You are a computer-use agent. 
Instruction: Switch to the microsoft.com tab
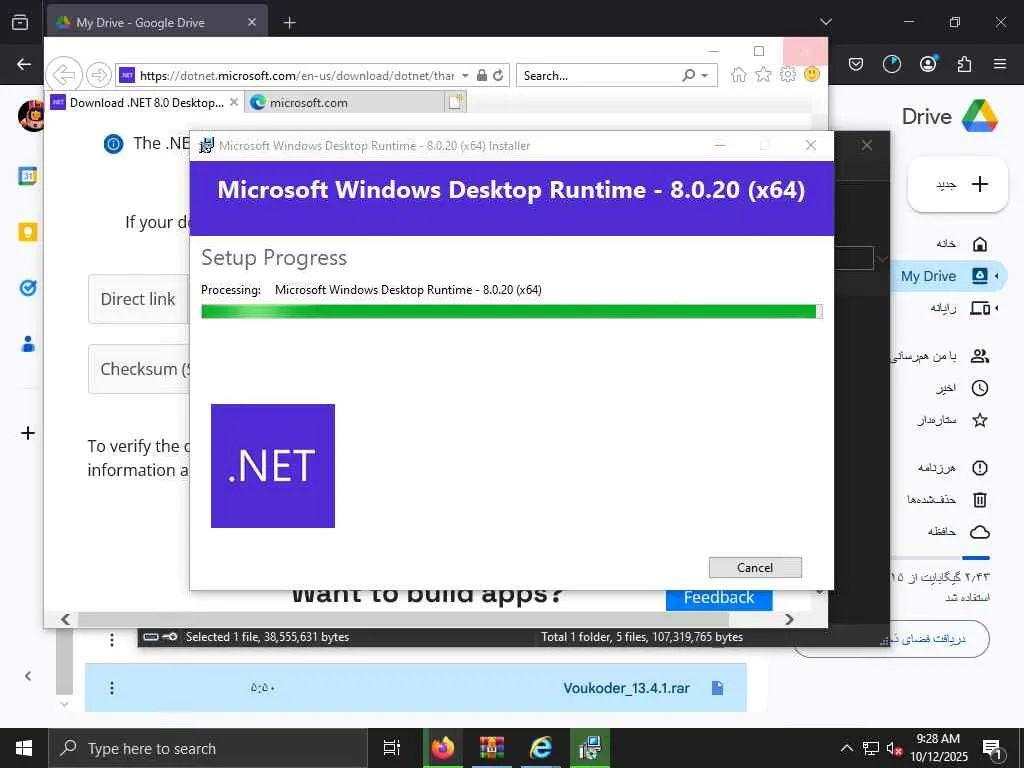point(346,103)
